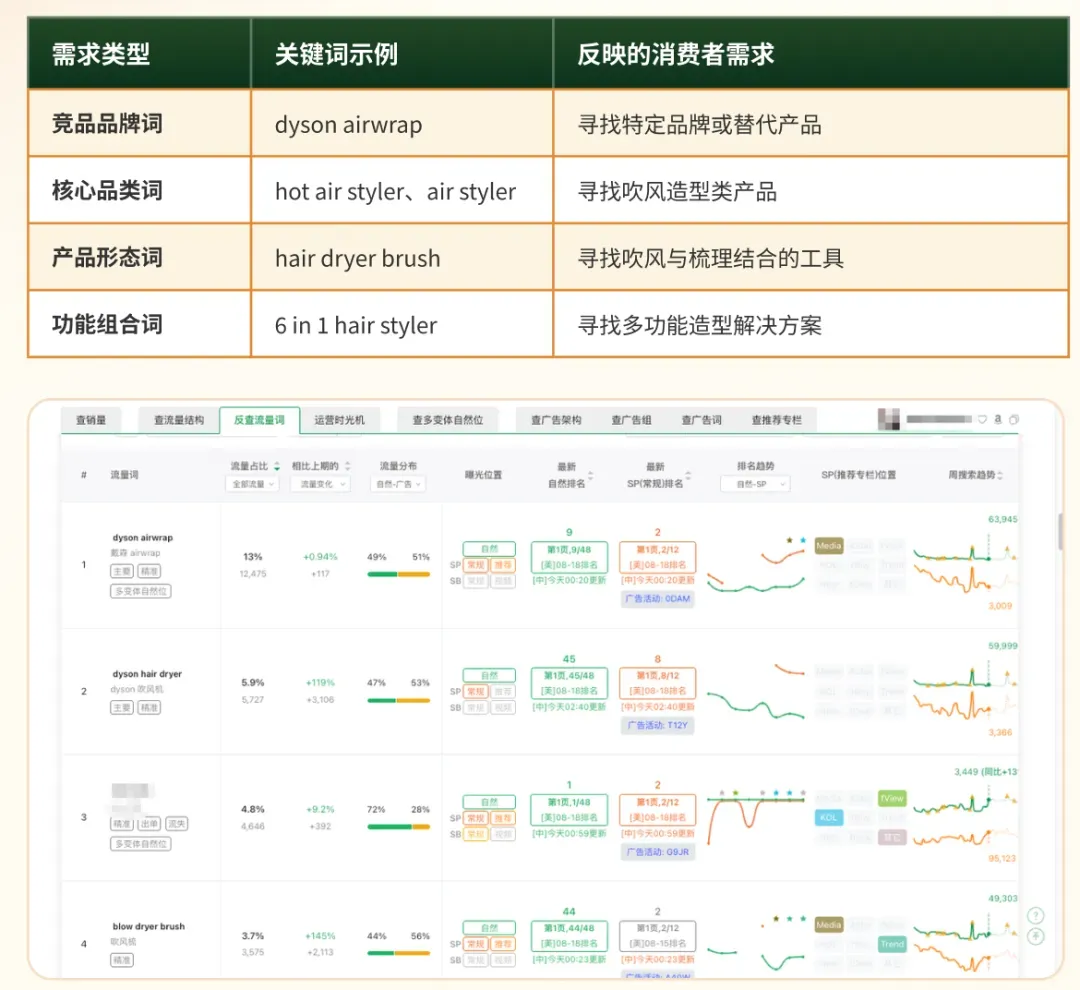Click traffic distribution bar for dyson hair dryer
This screenshot has width=1080, height=990.
(x=398, y=701)
